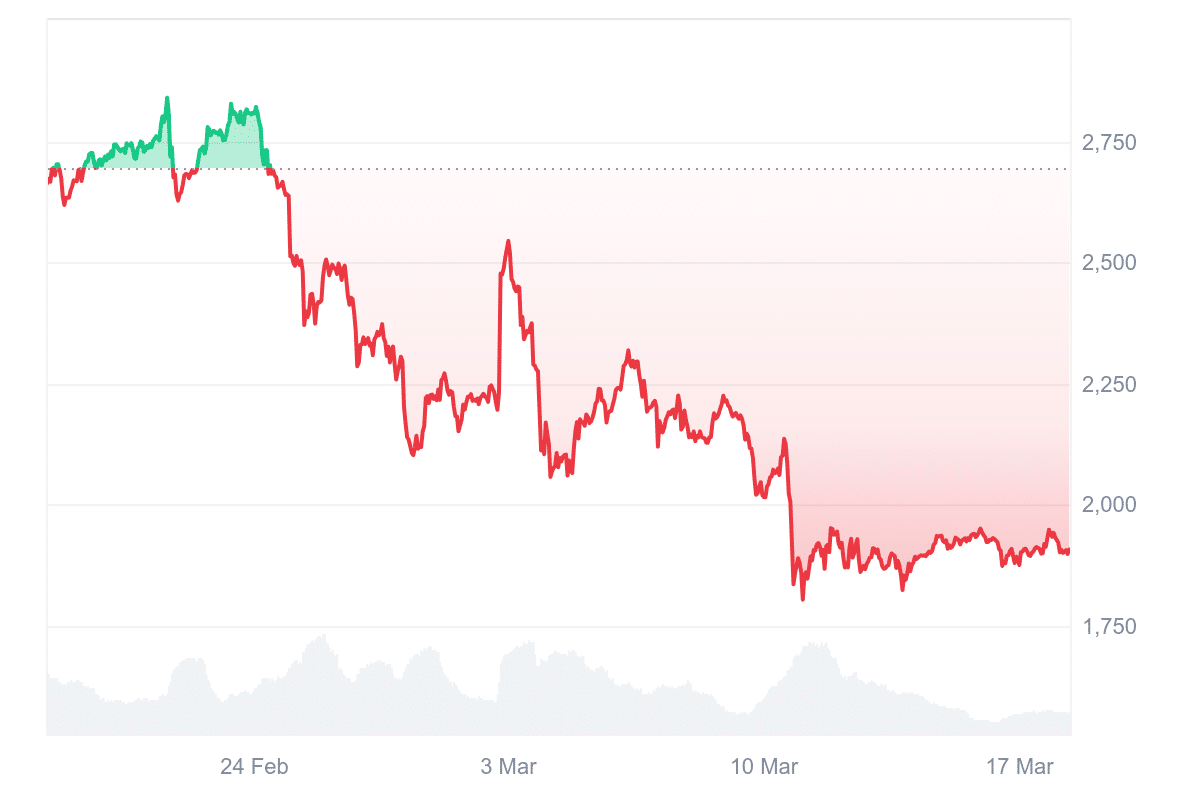Click the right end of the price line
This screenshot has width=1200, height=800.
coord(1068,551)
